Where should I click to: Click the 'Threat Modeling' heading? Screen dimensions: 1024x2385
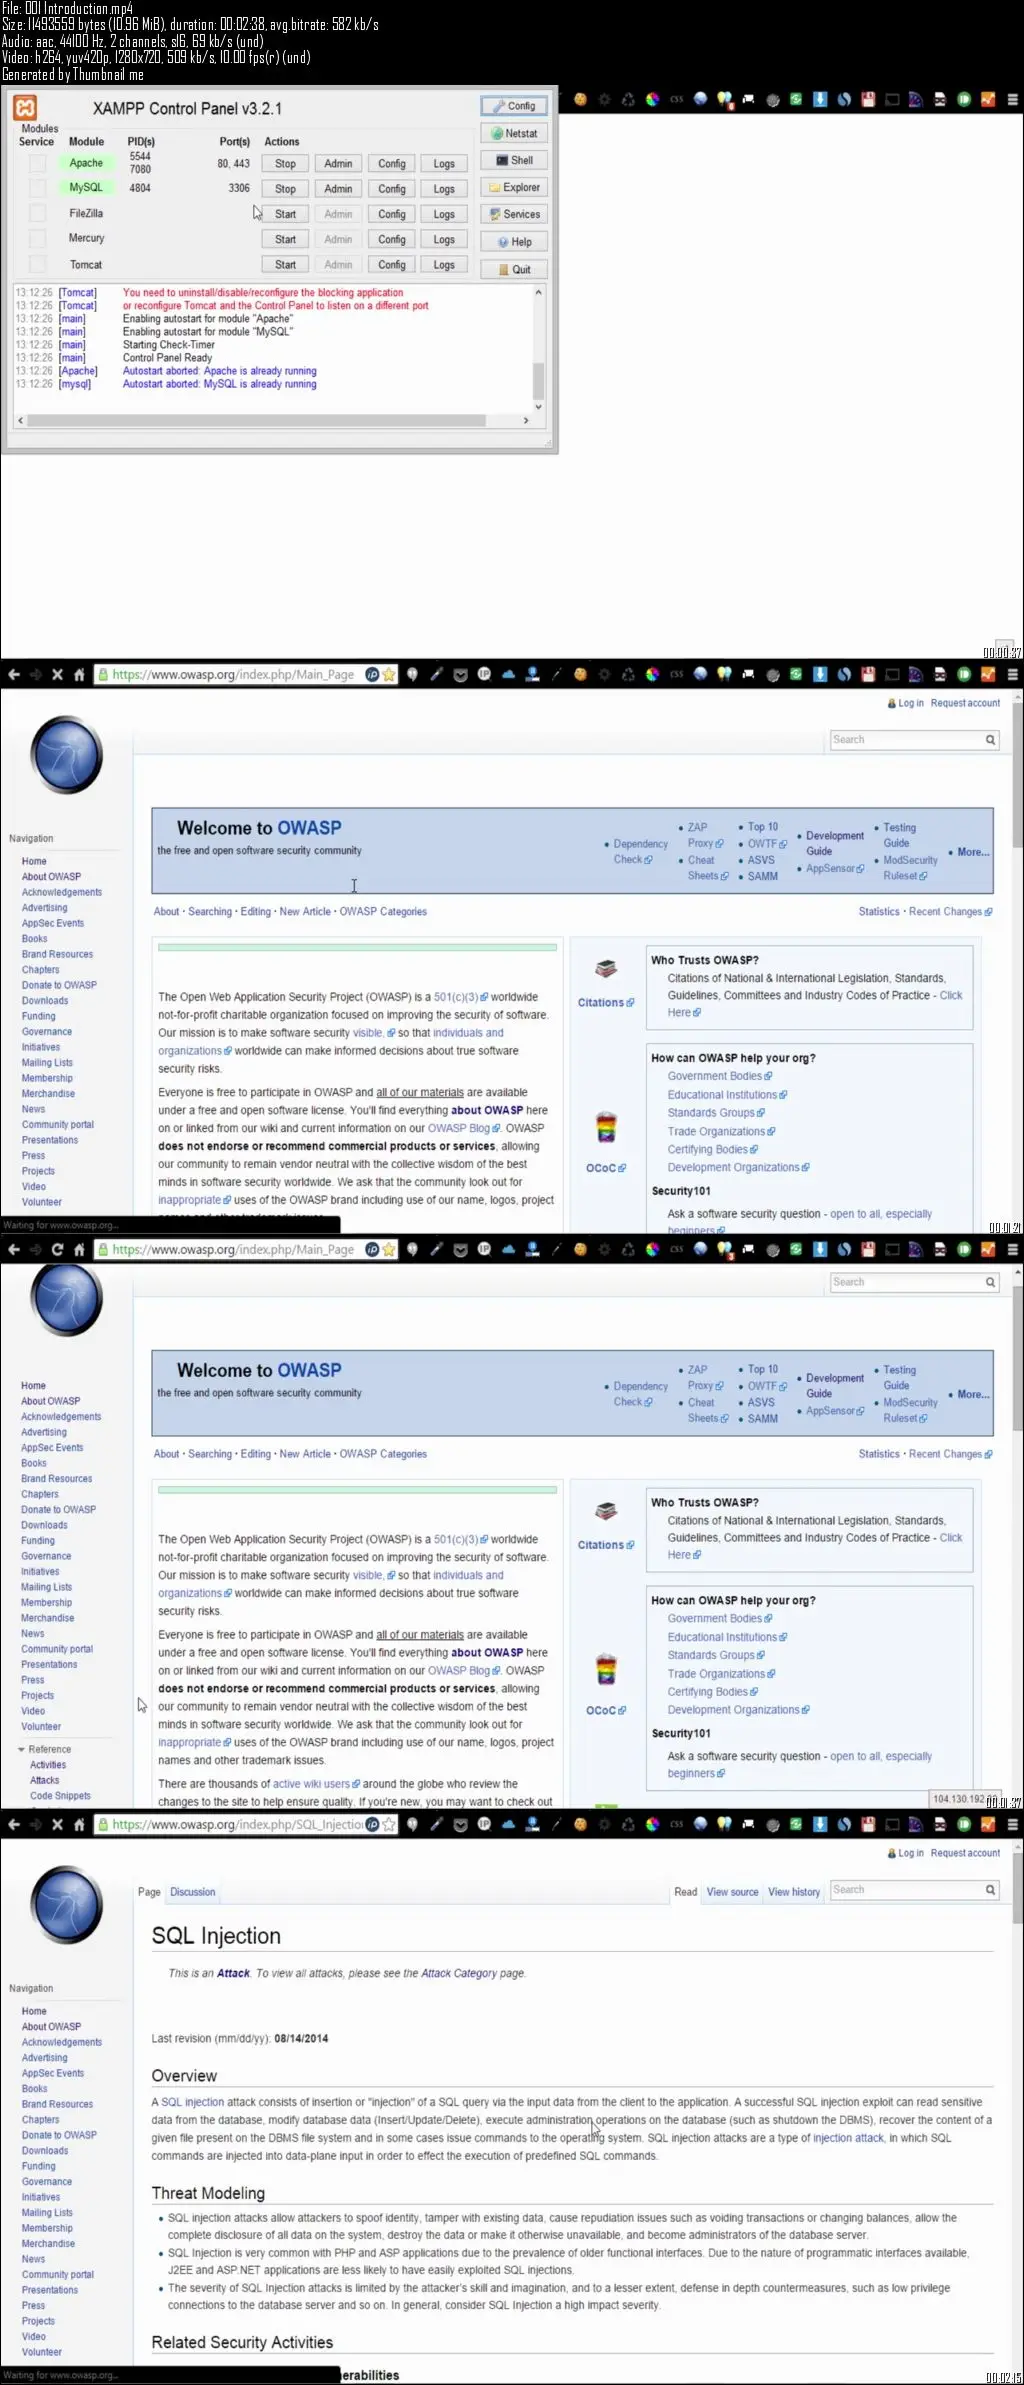click(208, 2193)
